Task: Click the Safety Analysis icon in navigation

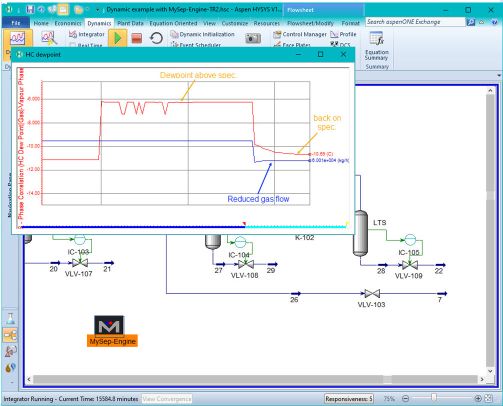Action: (x=10, y=351)
